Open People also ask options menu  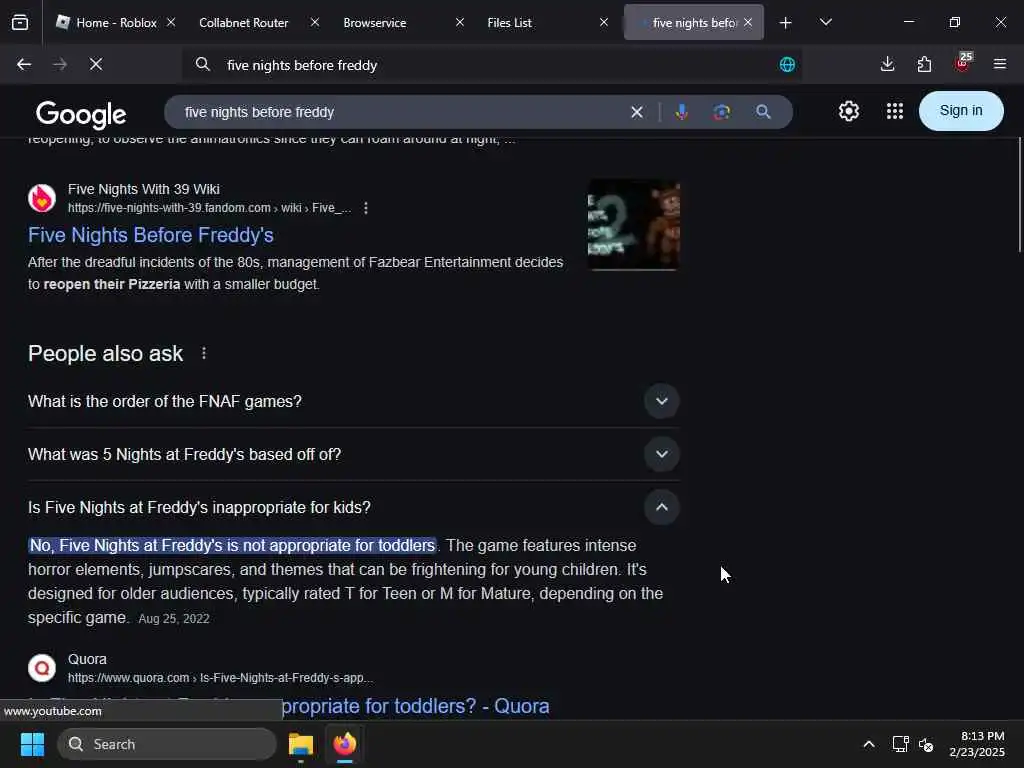pos(204,353)
